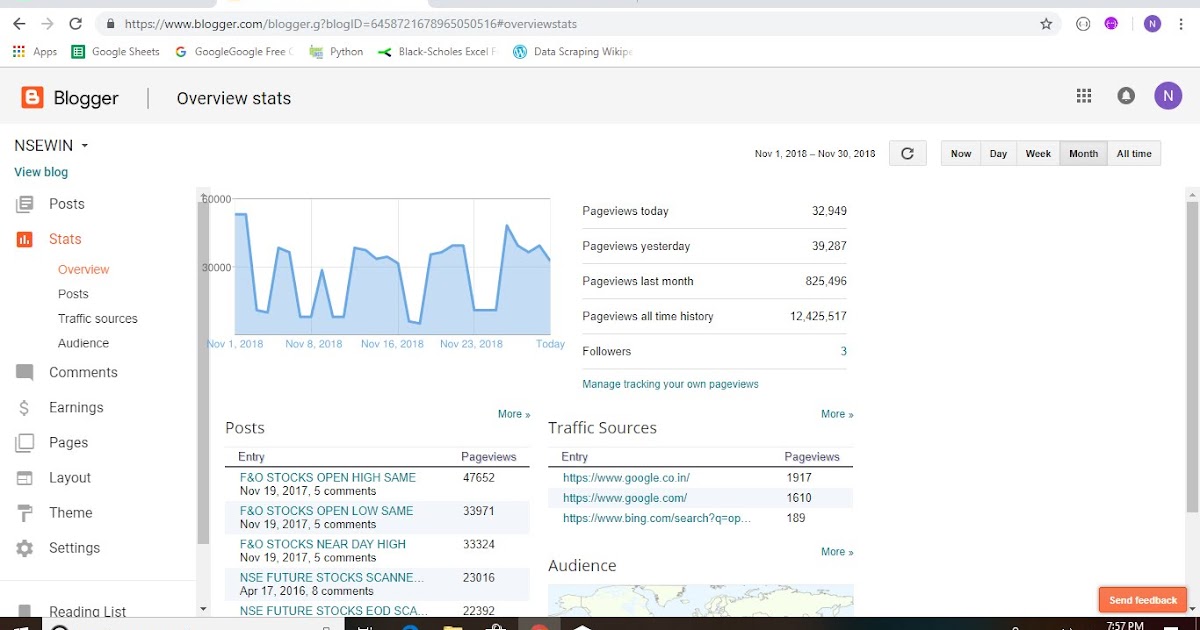
Task: Switch to the Now stats view
Action: (960, 153)
